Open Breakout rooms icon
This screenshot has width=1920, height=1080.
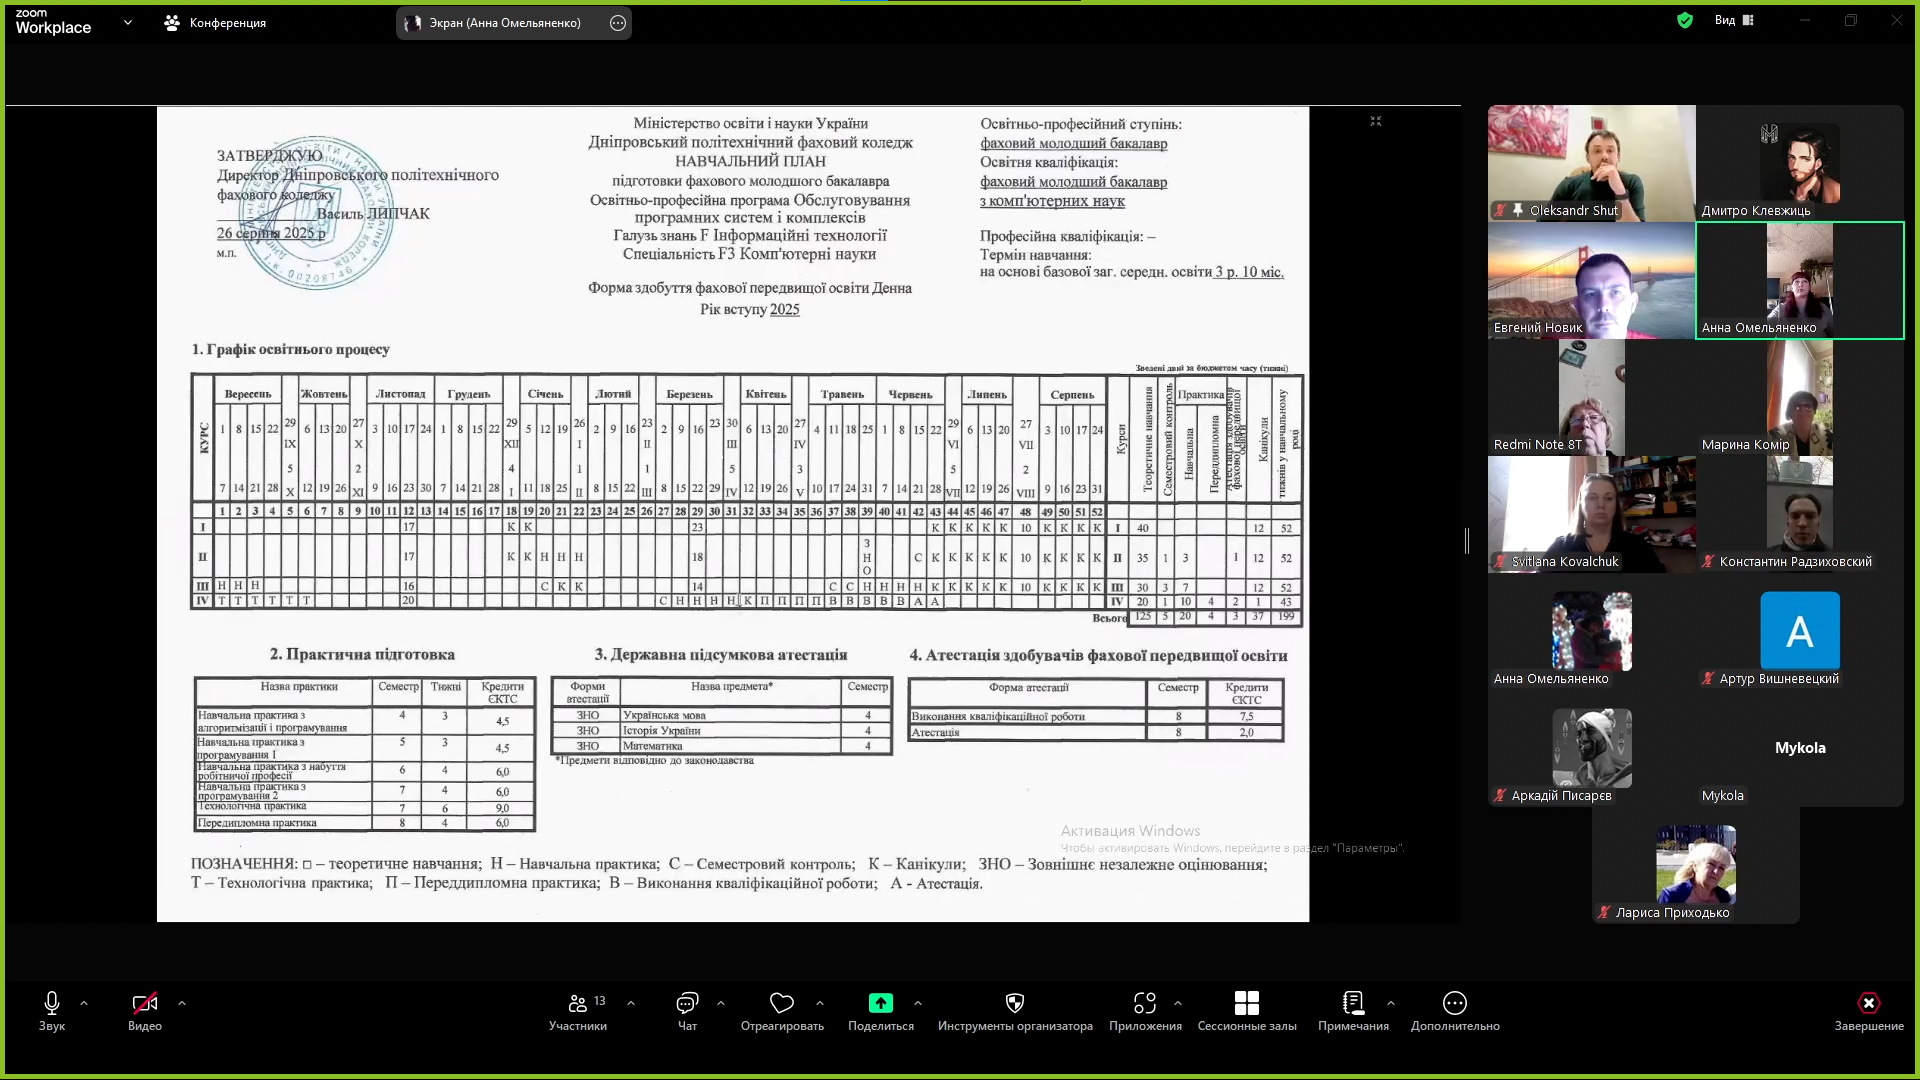click(1247, 1003)
